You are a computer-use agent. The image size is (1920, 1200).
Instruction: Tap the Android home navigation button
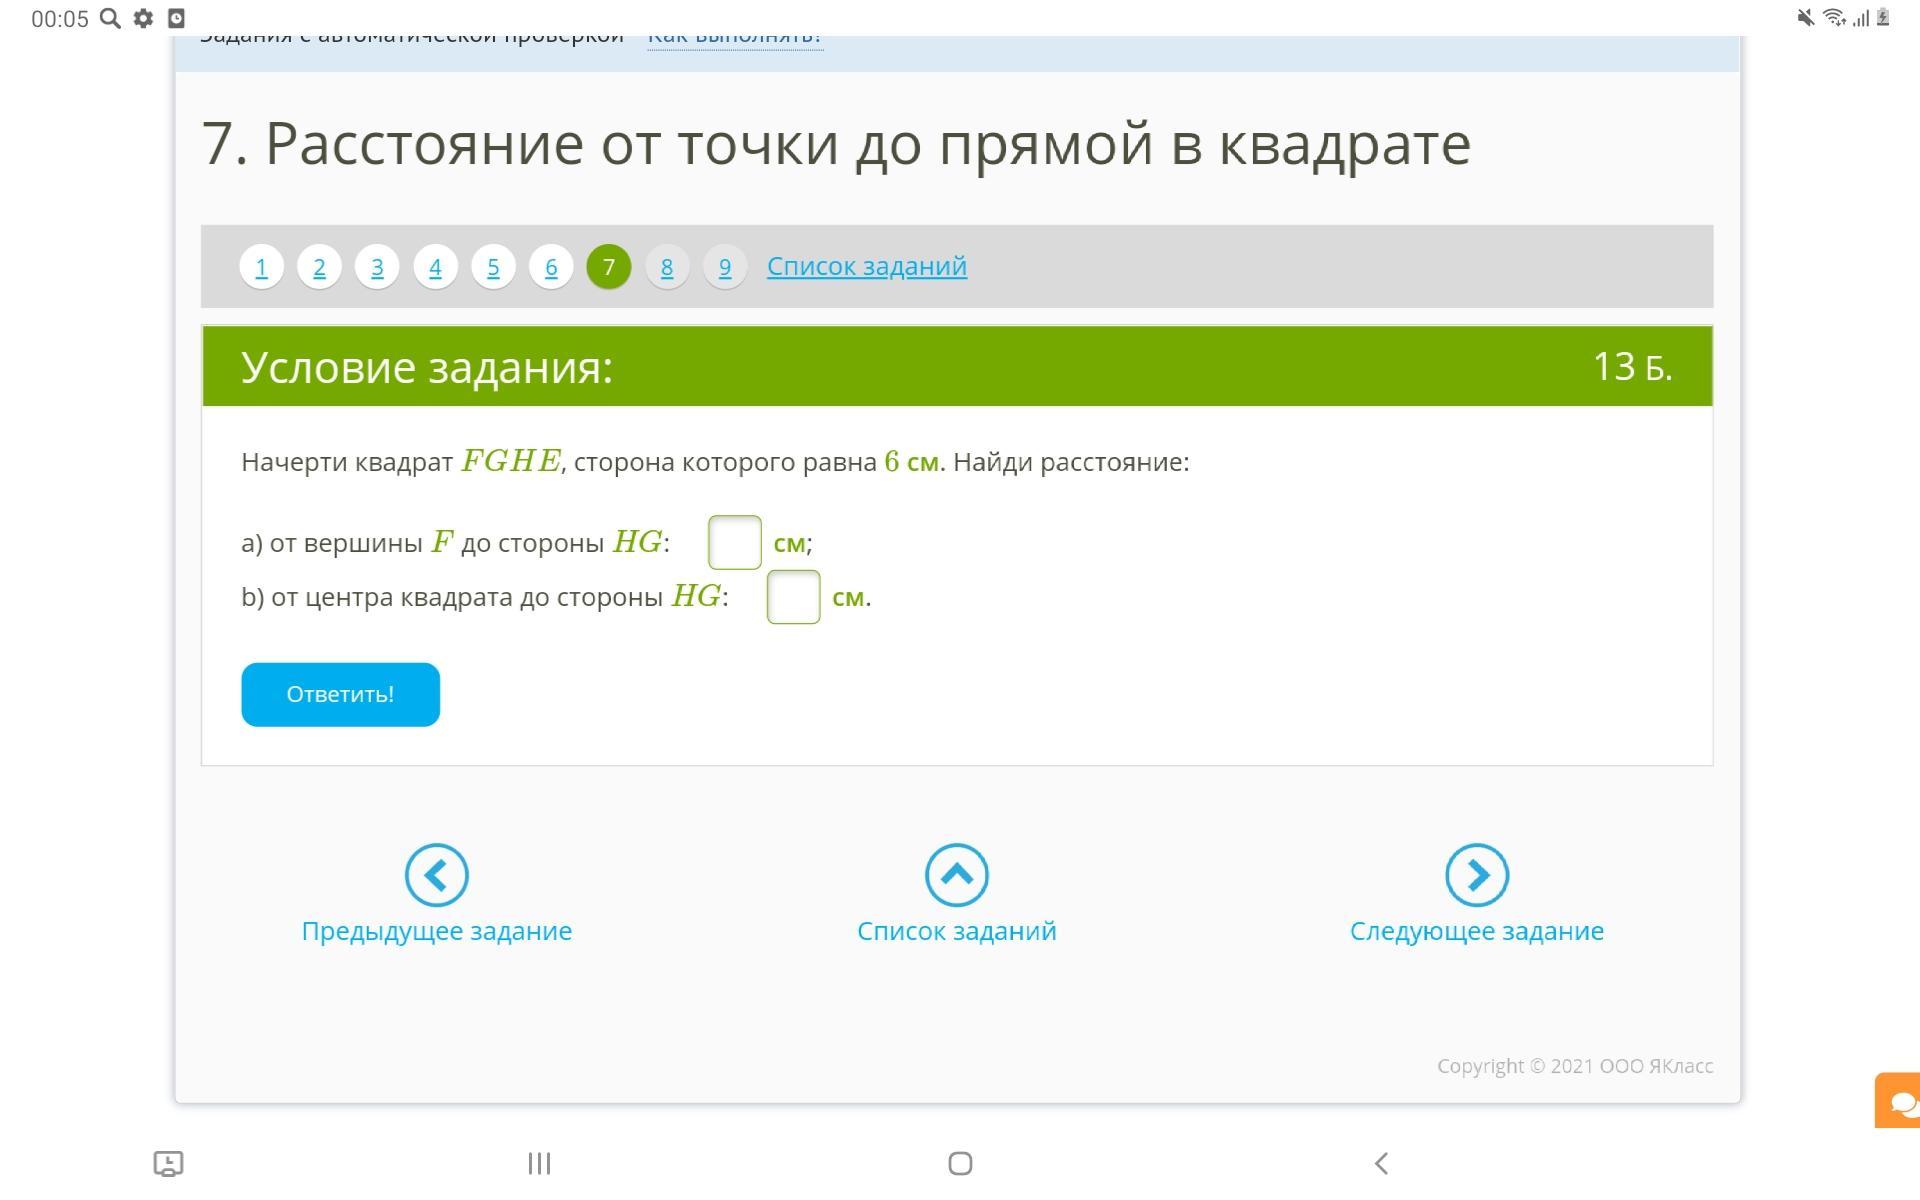(x=960, y=1163)
